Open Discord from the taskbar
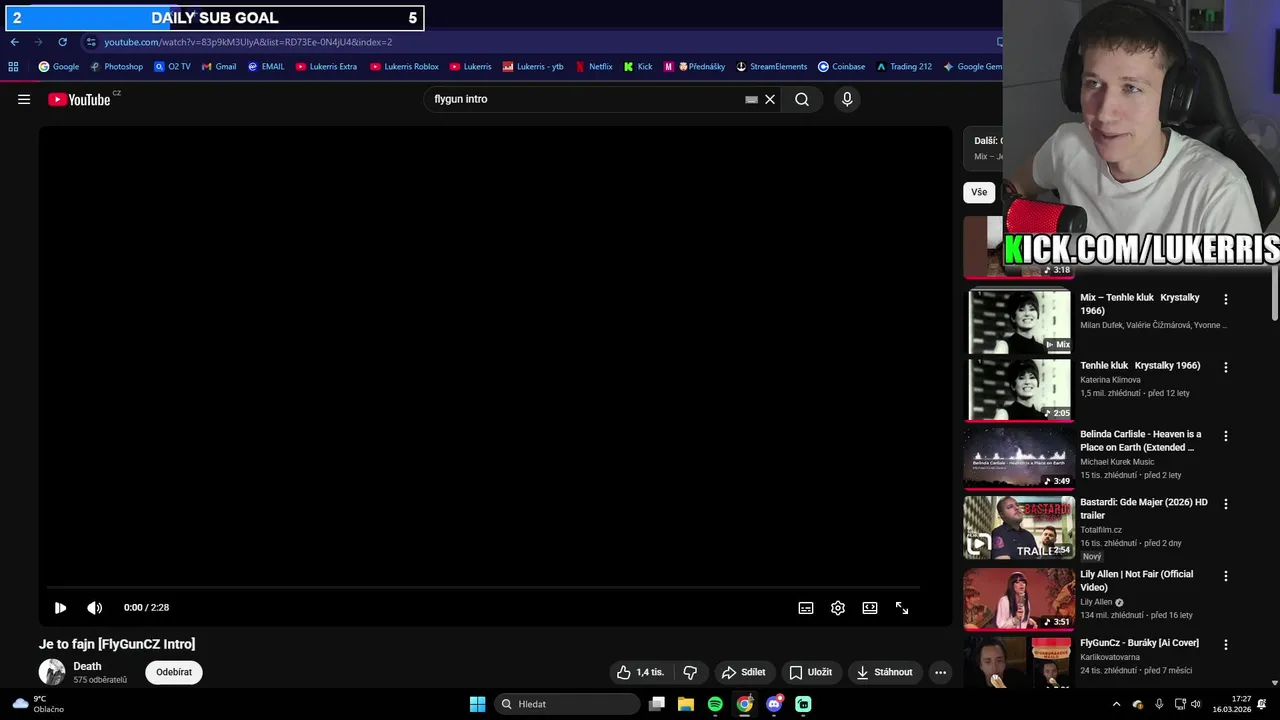This screenshot has height=720, width=1280. tap(774, 704)
